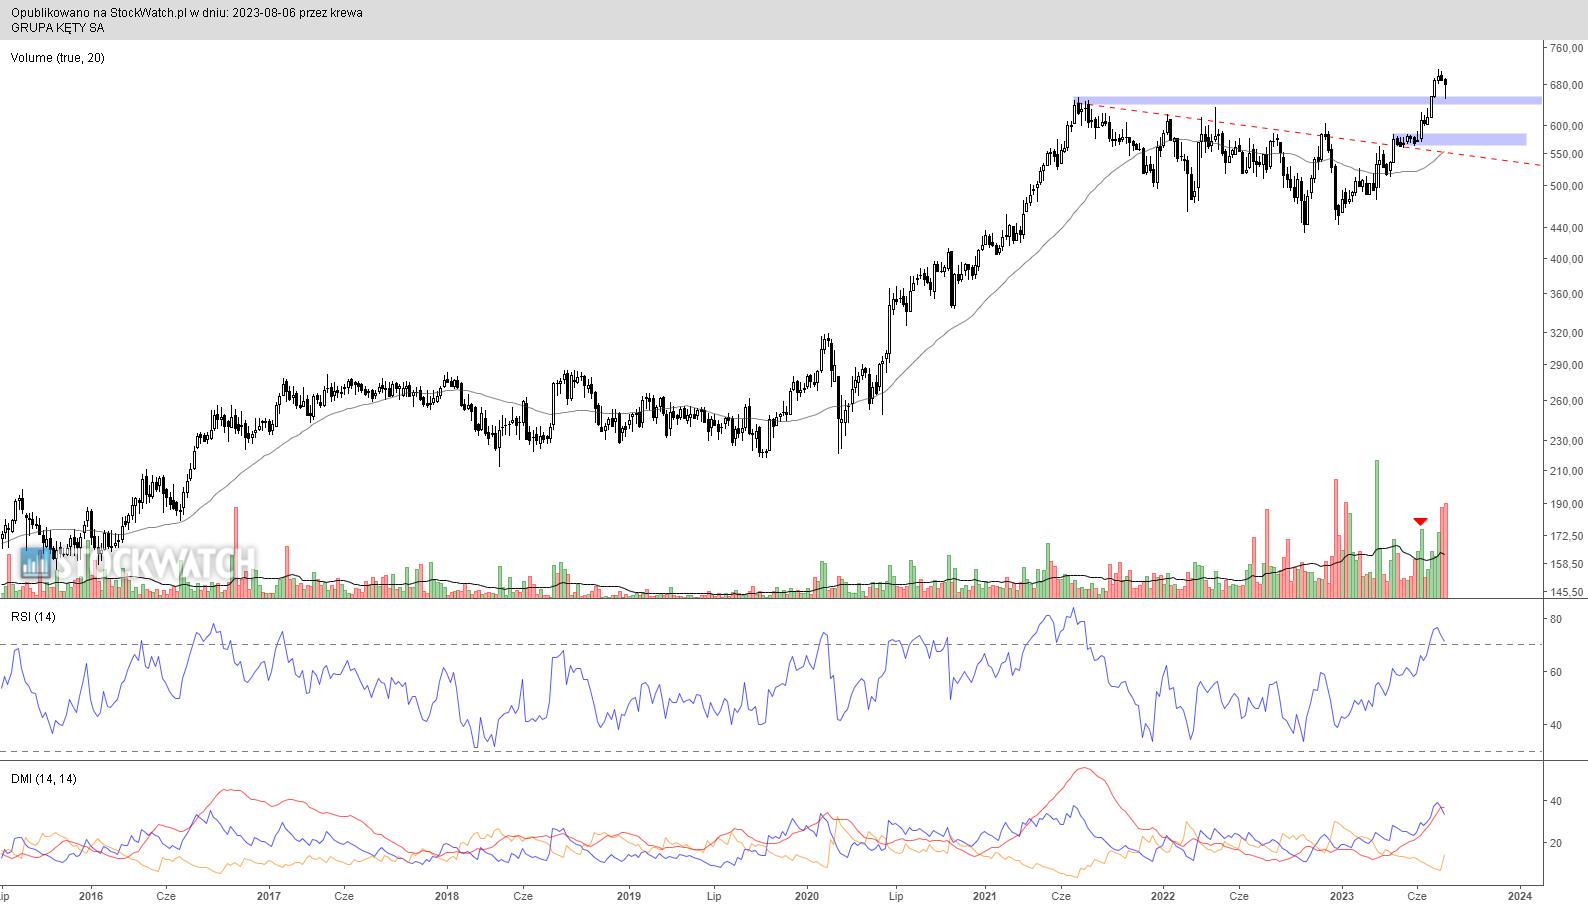Click the 2023 label on the time axis
The height and width of the screenshot is (904, 1588).
click(x=1341, y=896)
